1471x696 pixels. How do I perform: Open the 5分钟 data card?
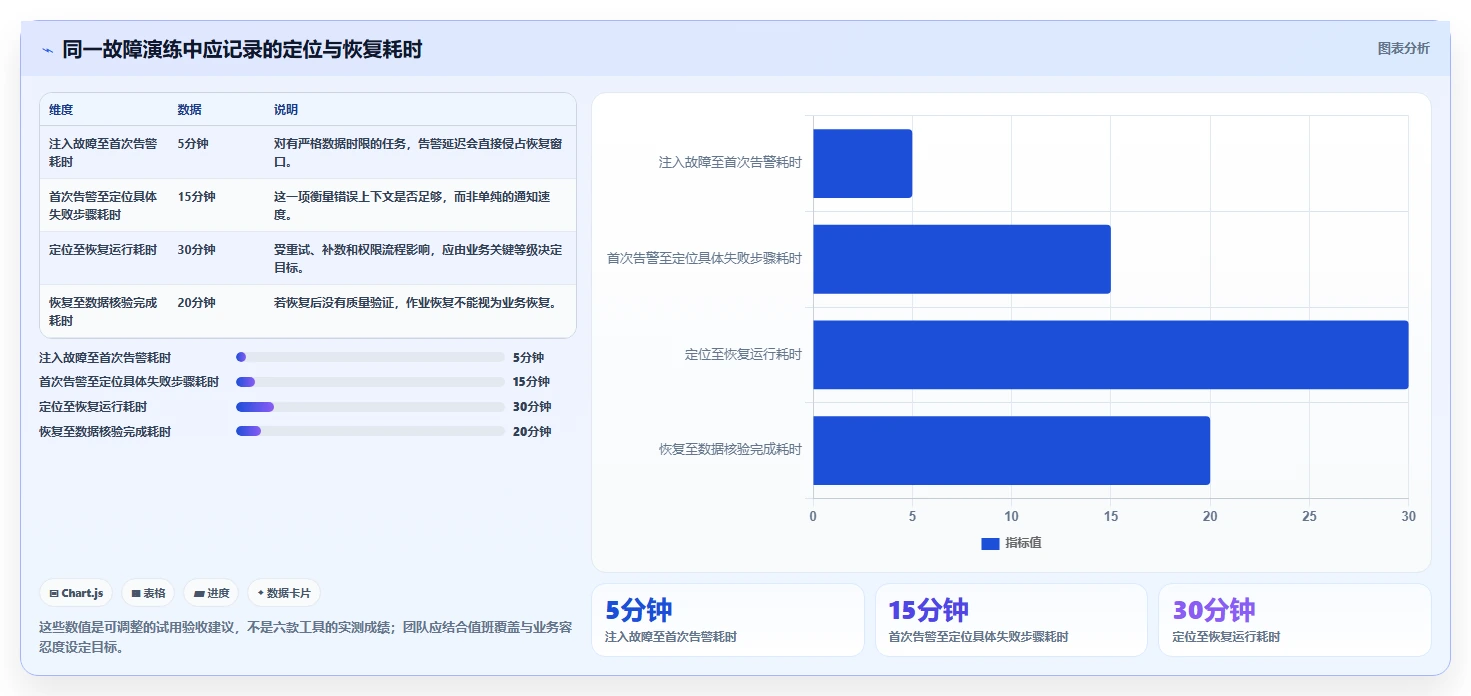(x=728, y=620)
